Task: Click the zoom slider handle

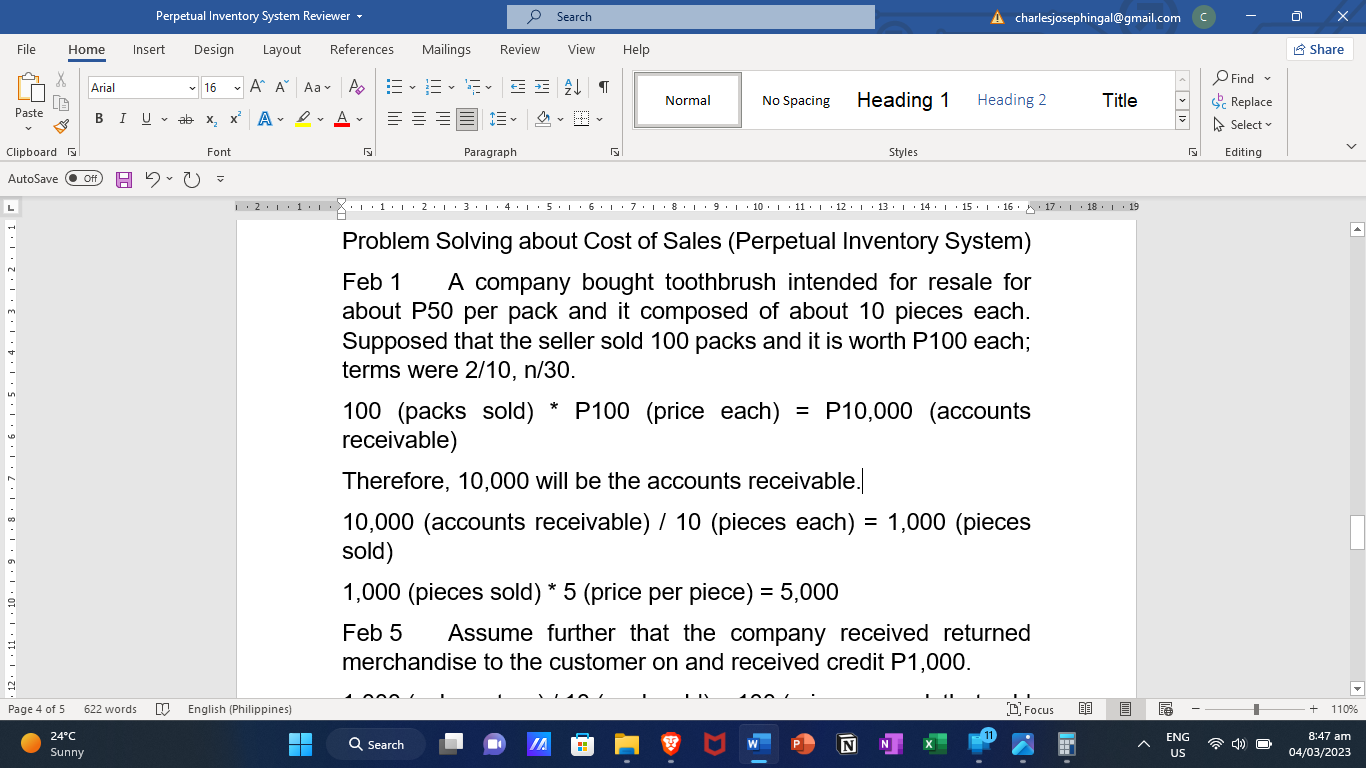Action: click(1256, 709)
